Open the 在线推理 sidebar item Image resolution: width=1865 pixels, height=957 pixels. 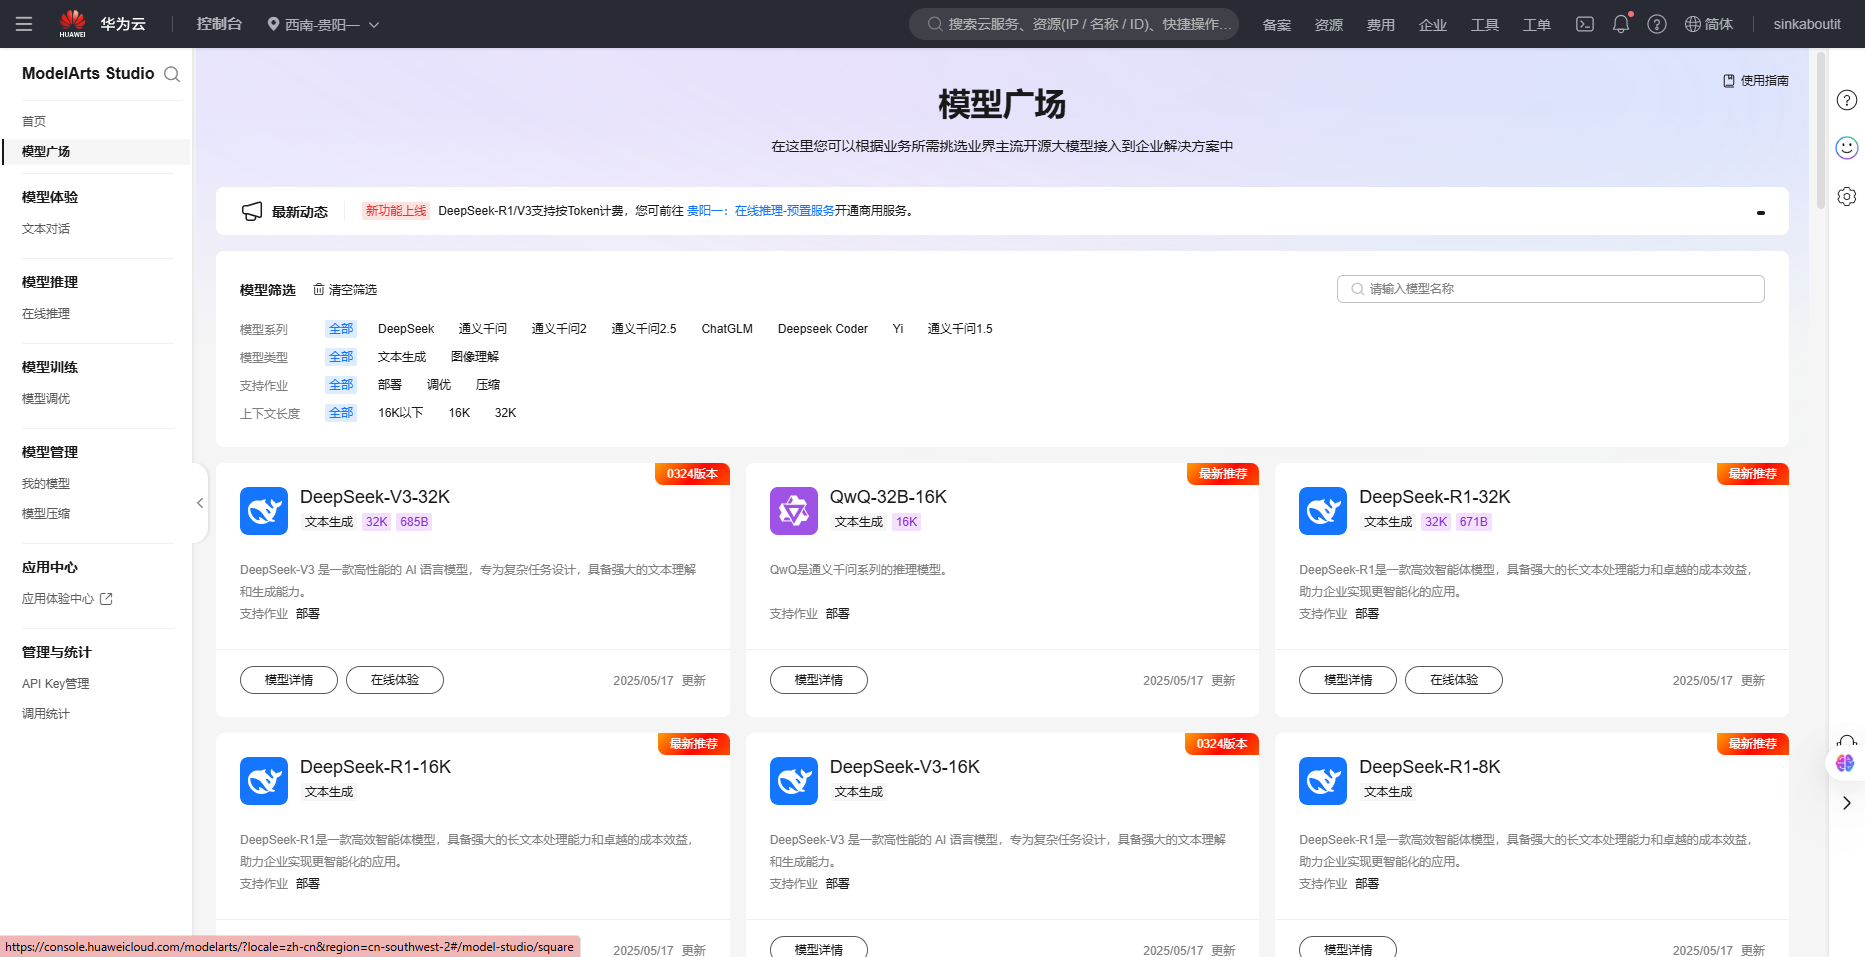(x=46, y=314)
